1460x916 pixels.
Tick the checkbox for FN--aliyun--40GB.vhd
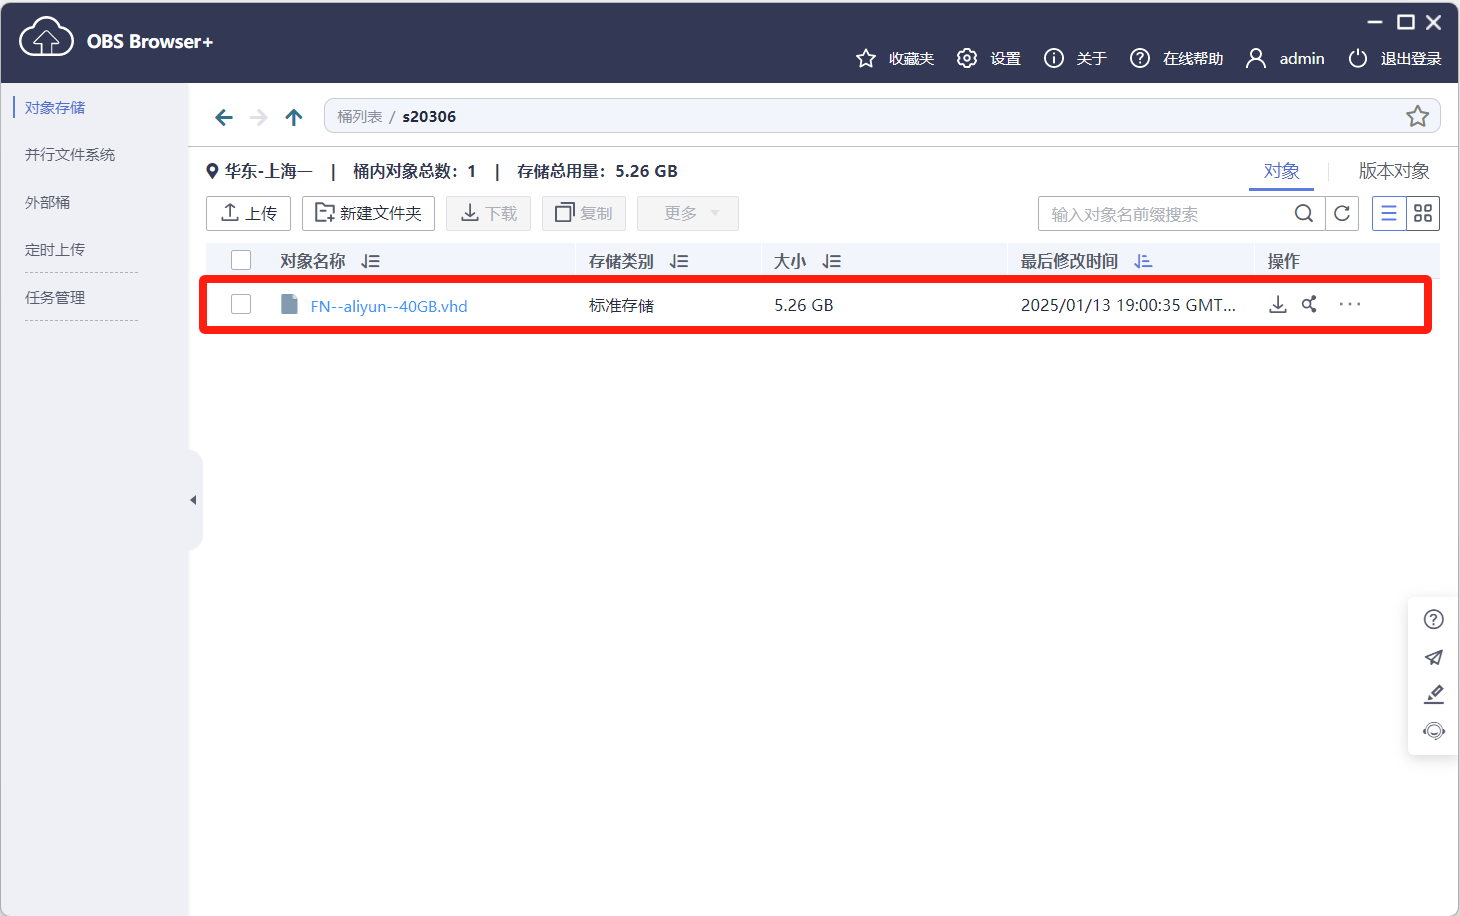[x=241, y=304]
